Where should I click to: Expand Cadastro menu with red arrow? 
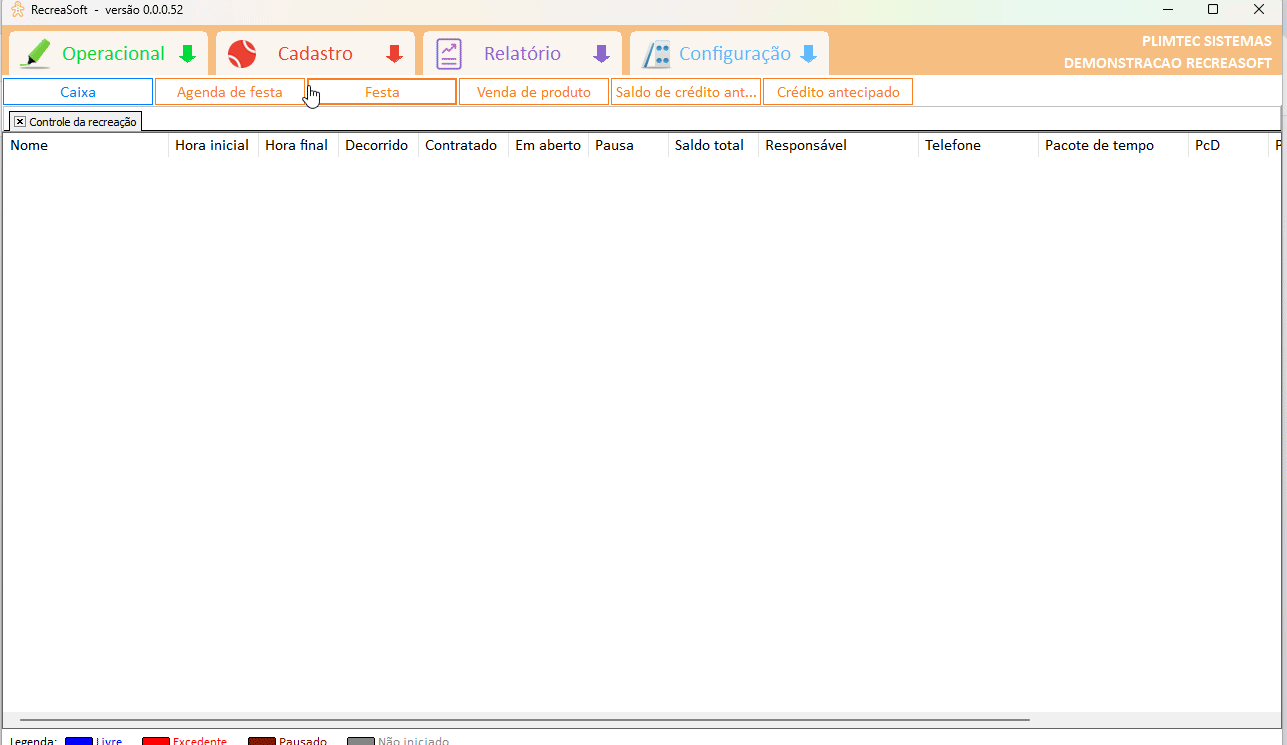[394, 54]
